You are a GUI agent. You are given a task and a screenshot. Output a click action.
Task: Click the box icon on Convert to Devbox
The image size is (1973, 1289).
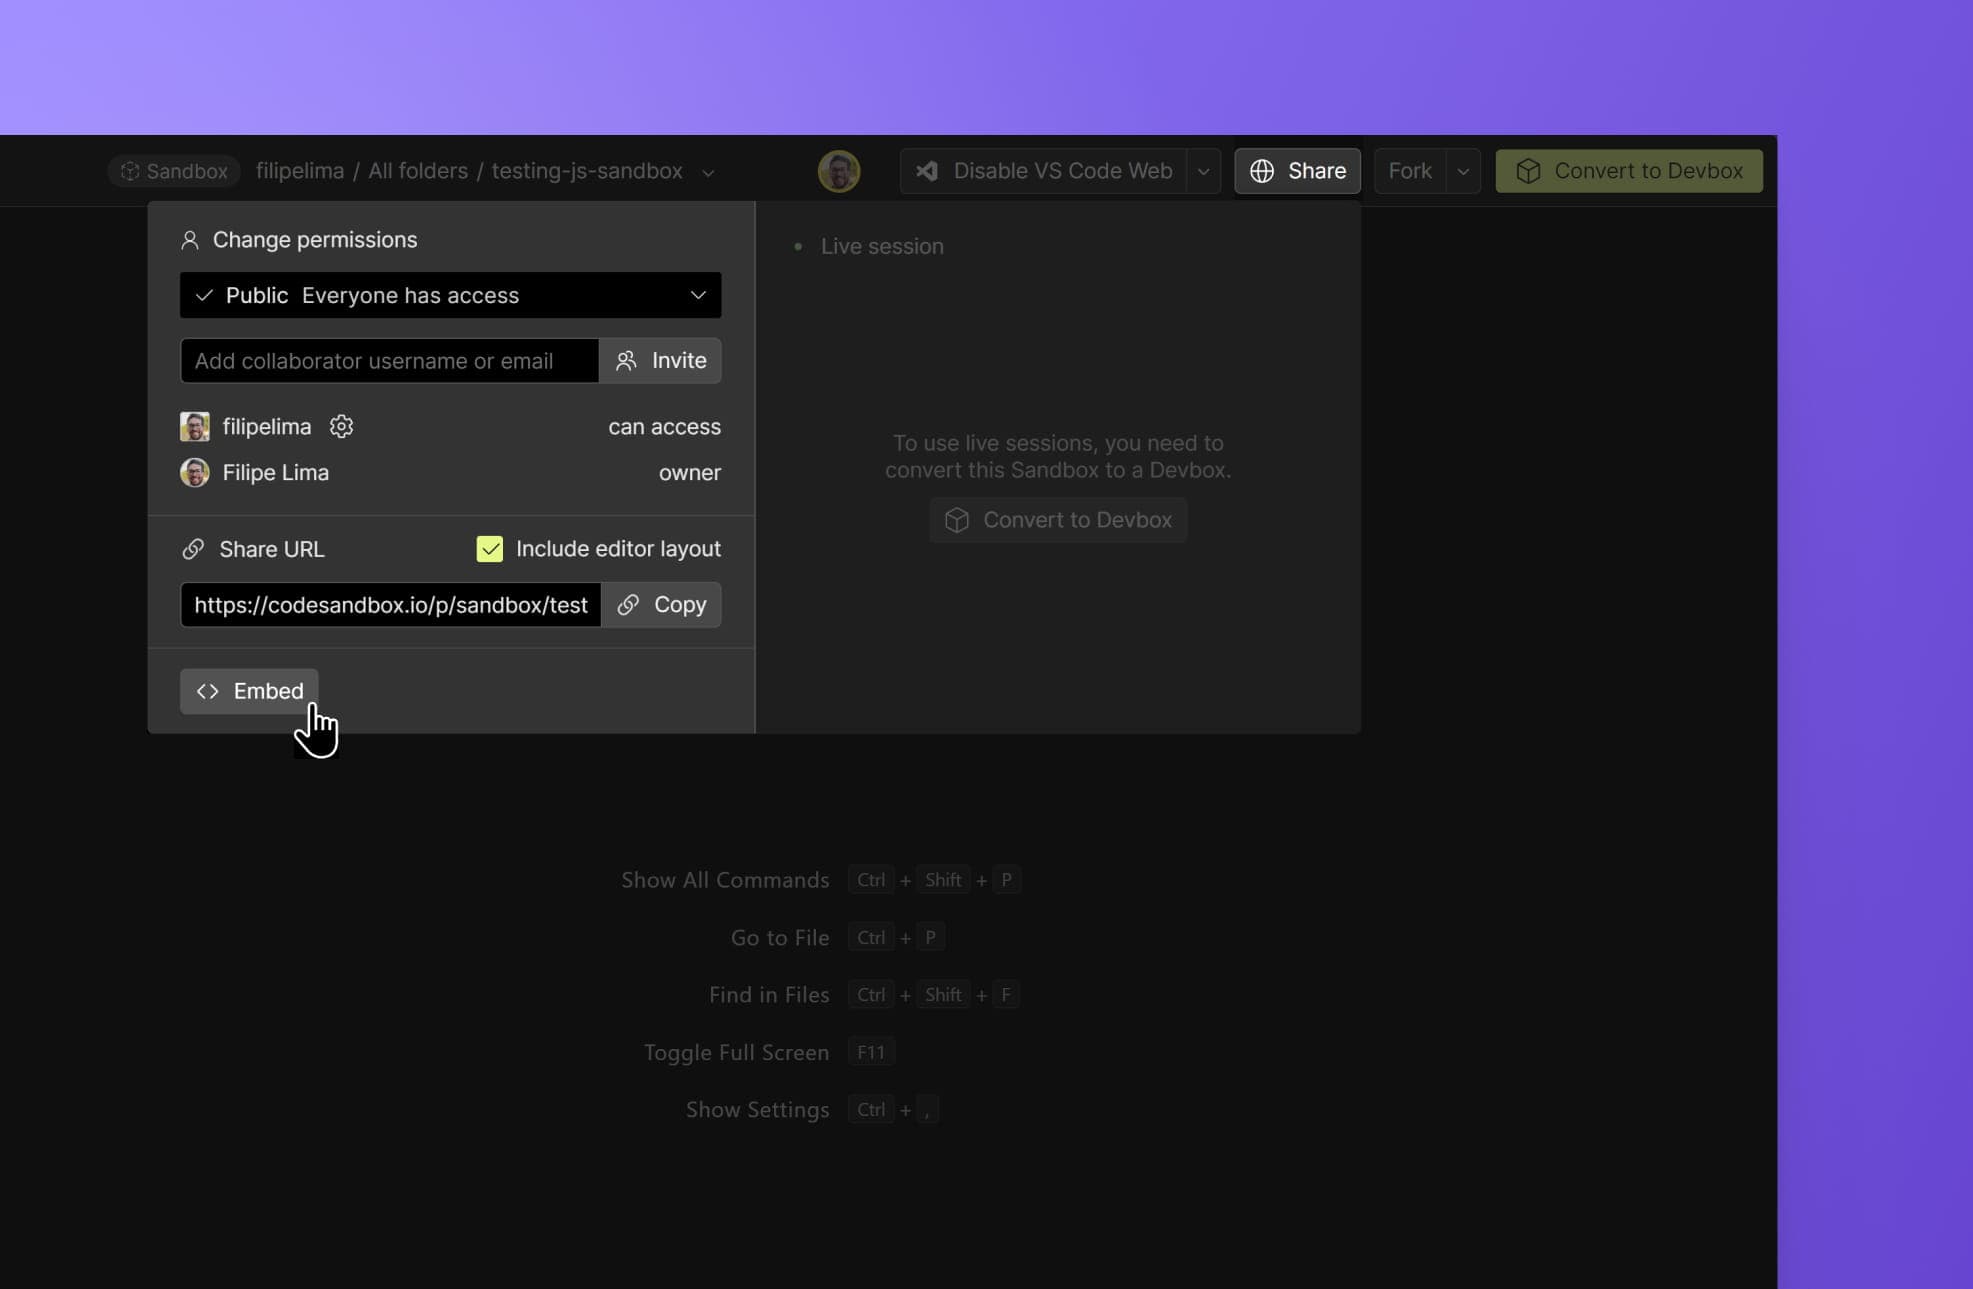point(1530,171)
